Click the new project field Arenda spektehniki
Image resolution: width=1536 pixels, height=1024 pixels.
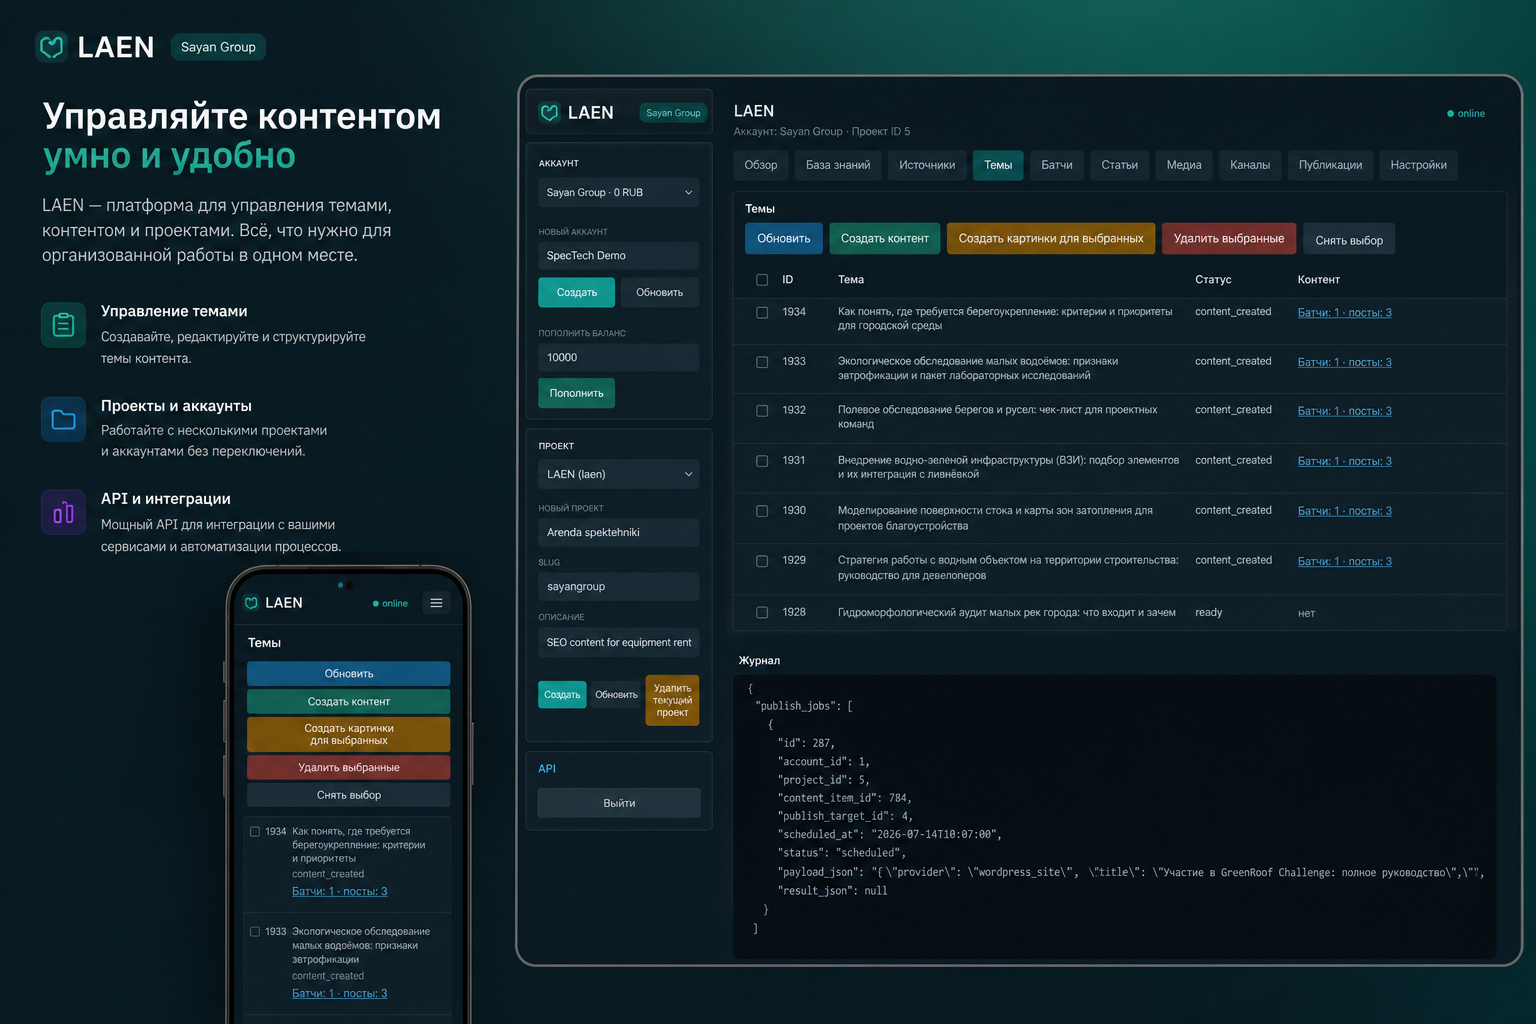click(618, 532)
